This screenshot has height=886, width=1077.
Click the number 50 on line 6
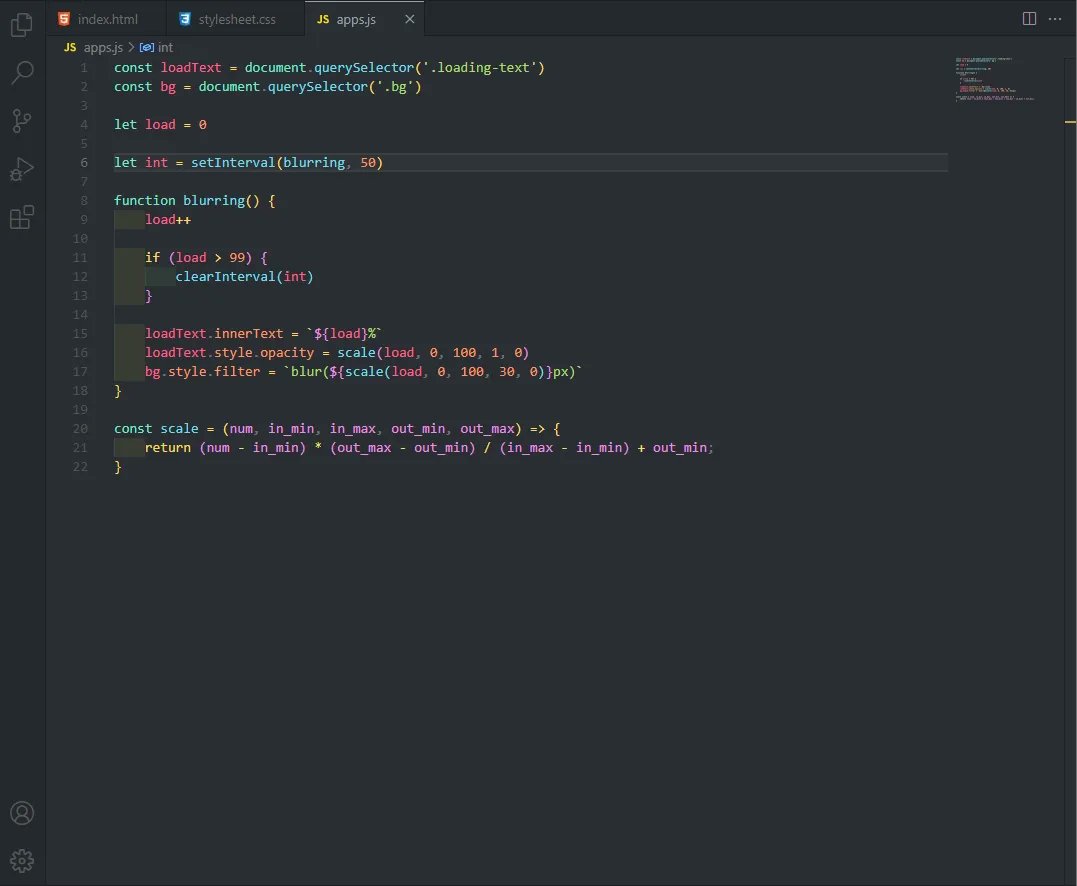[x=368, y=163]
